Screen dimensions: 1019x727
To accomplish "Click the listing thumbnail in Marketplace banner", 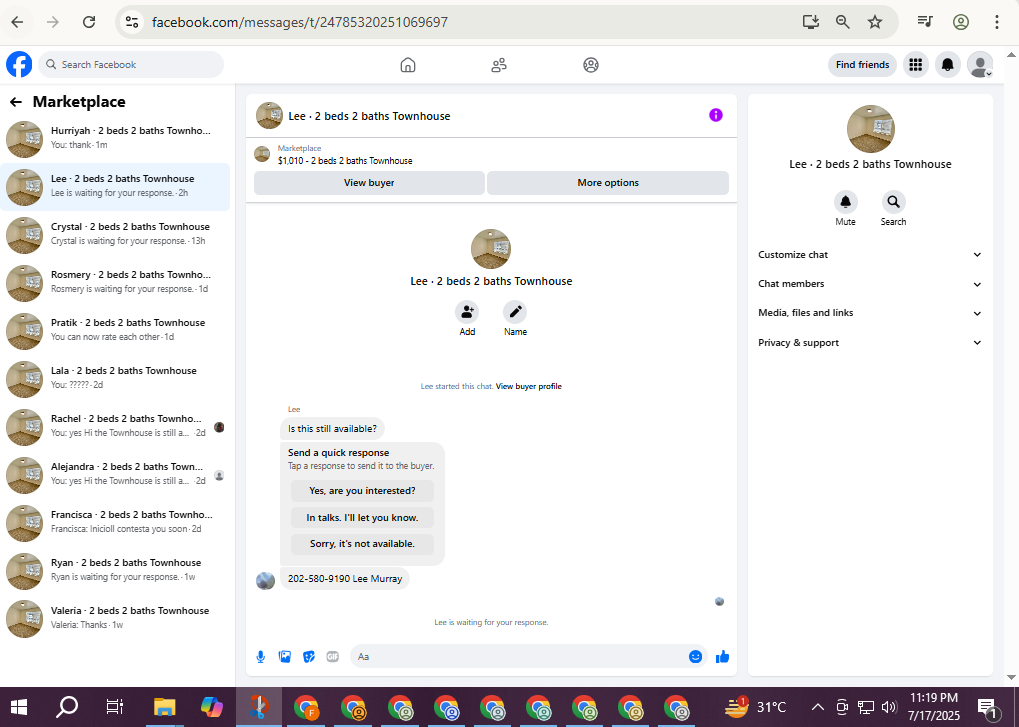I will (262, 154).
